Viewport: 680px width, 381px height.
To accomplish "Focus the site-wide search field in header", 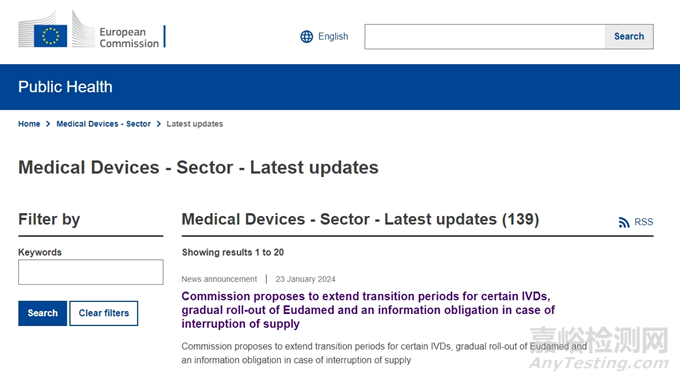I will pyautogui.click(x=485, y=37).
